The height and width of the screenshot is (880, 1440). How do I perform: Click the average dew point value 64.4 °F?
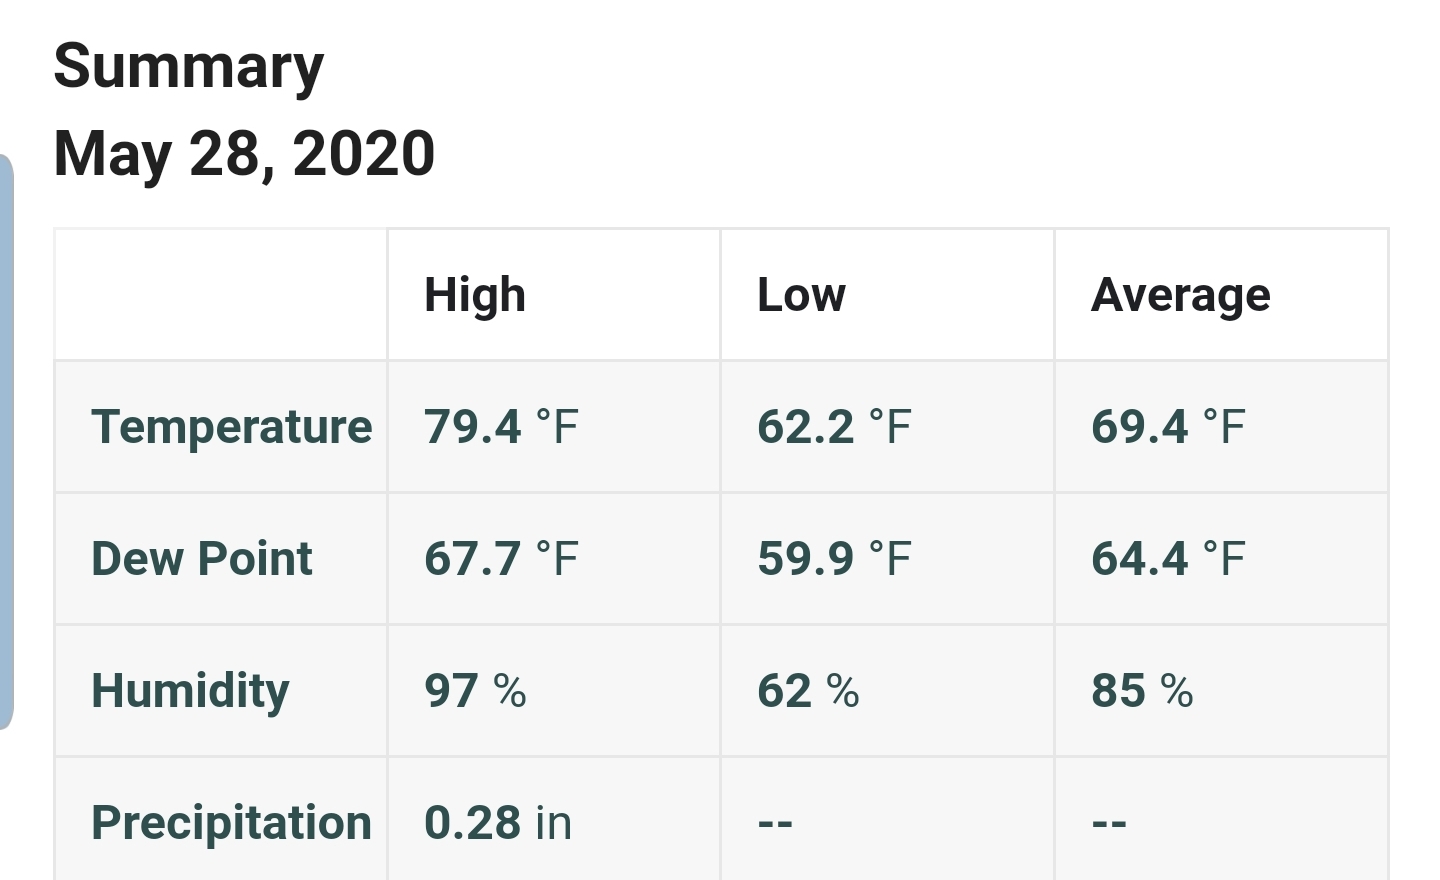[1168, 559]
